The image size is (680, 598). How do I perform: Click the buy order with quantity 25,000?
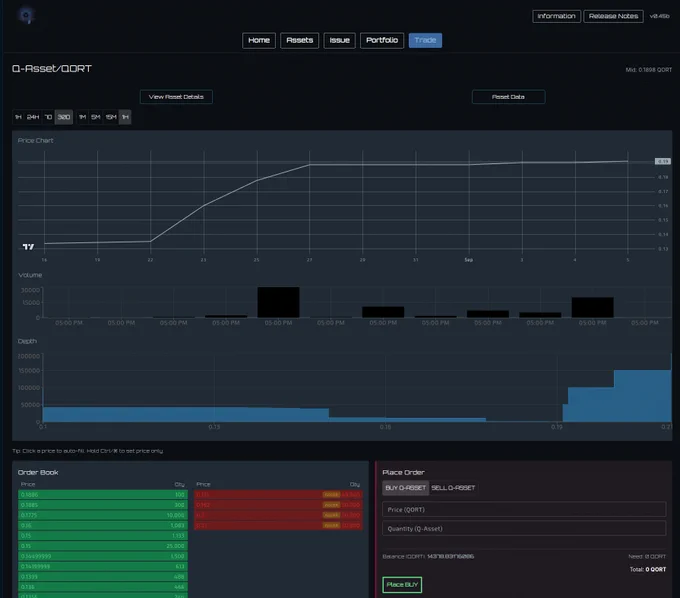[103, 546]
